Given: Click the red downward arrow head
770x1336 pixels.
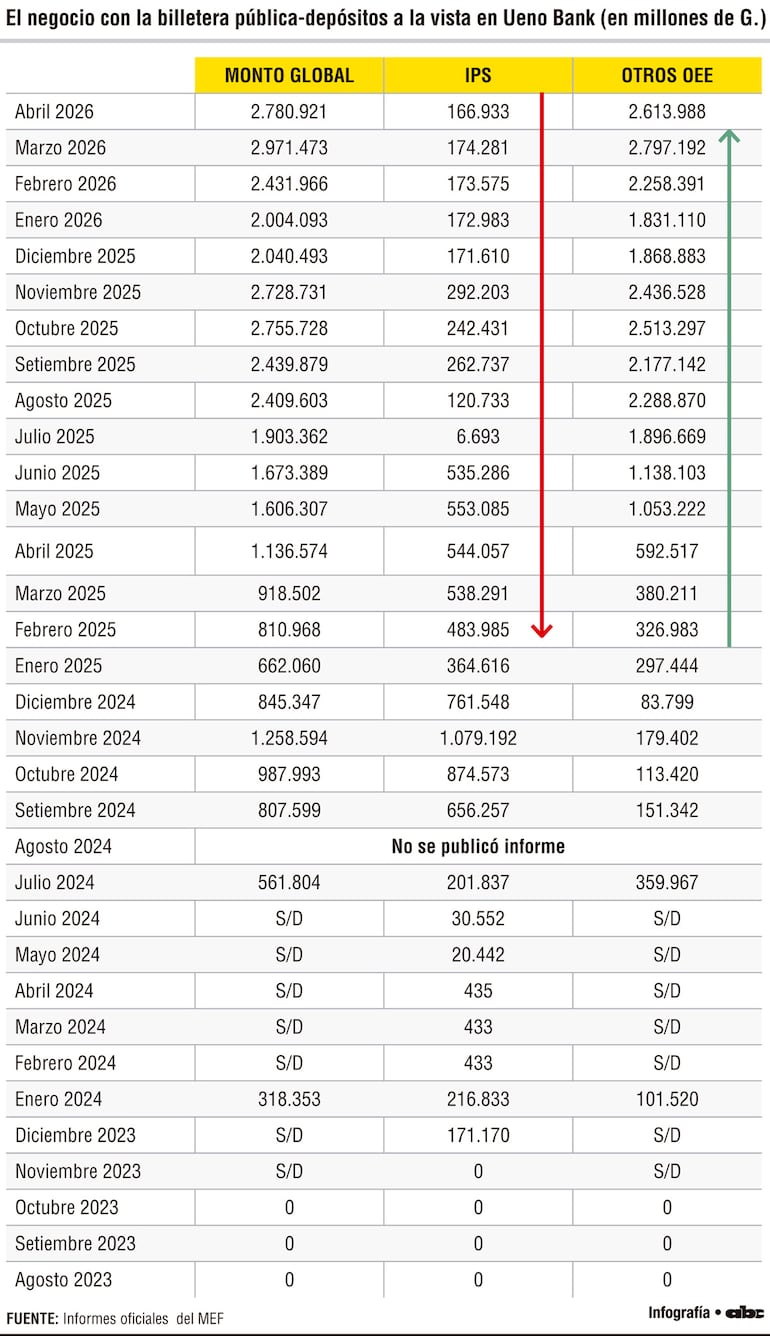Looking at the screenshot, I should point(541,630).
